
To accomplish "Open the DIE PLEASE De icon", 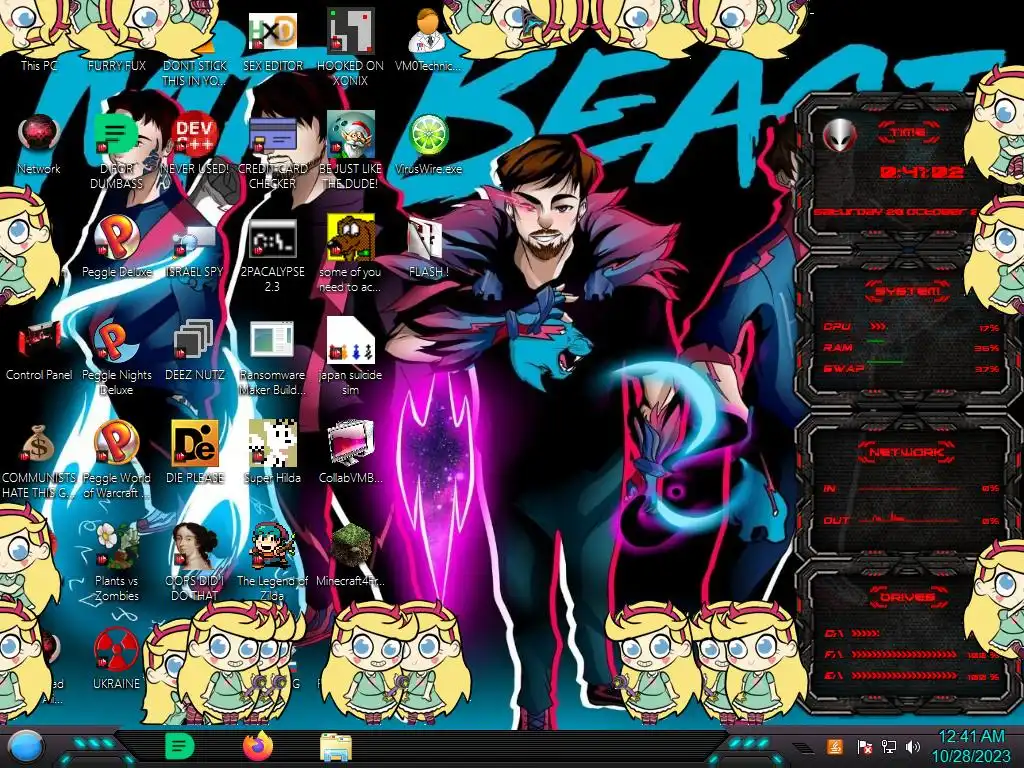I will coord(195,443).
